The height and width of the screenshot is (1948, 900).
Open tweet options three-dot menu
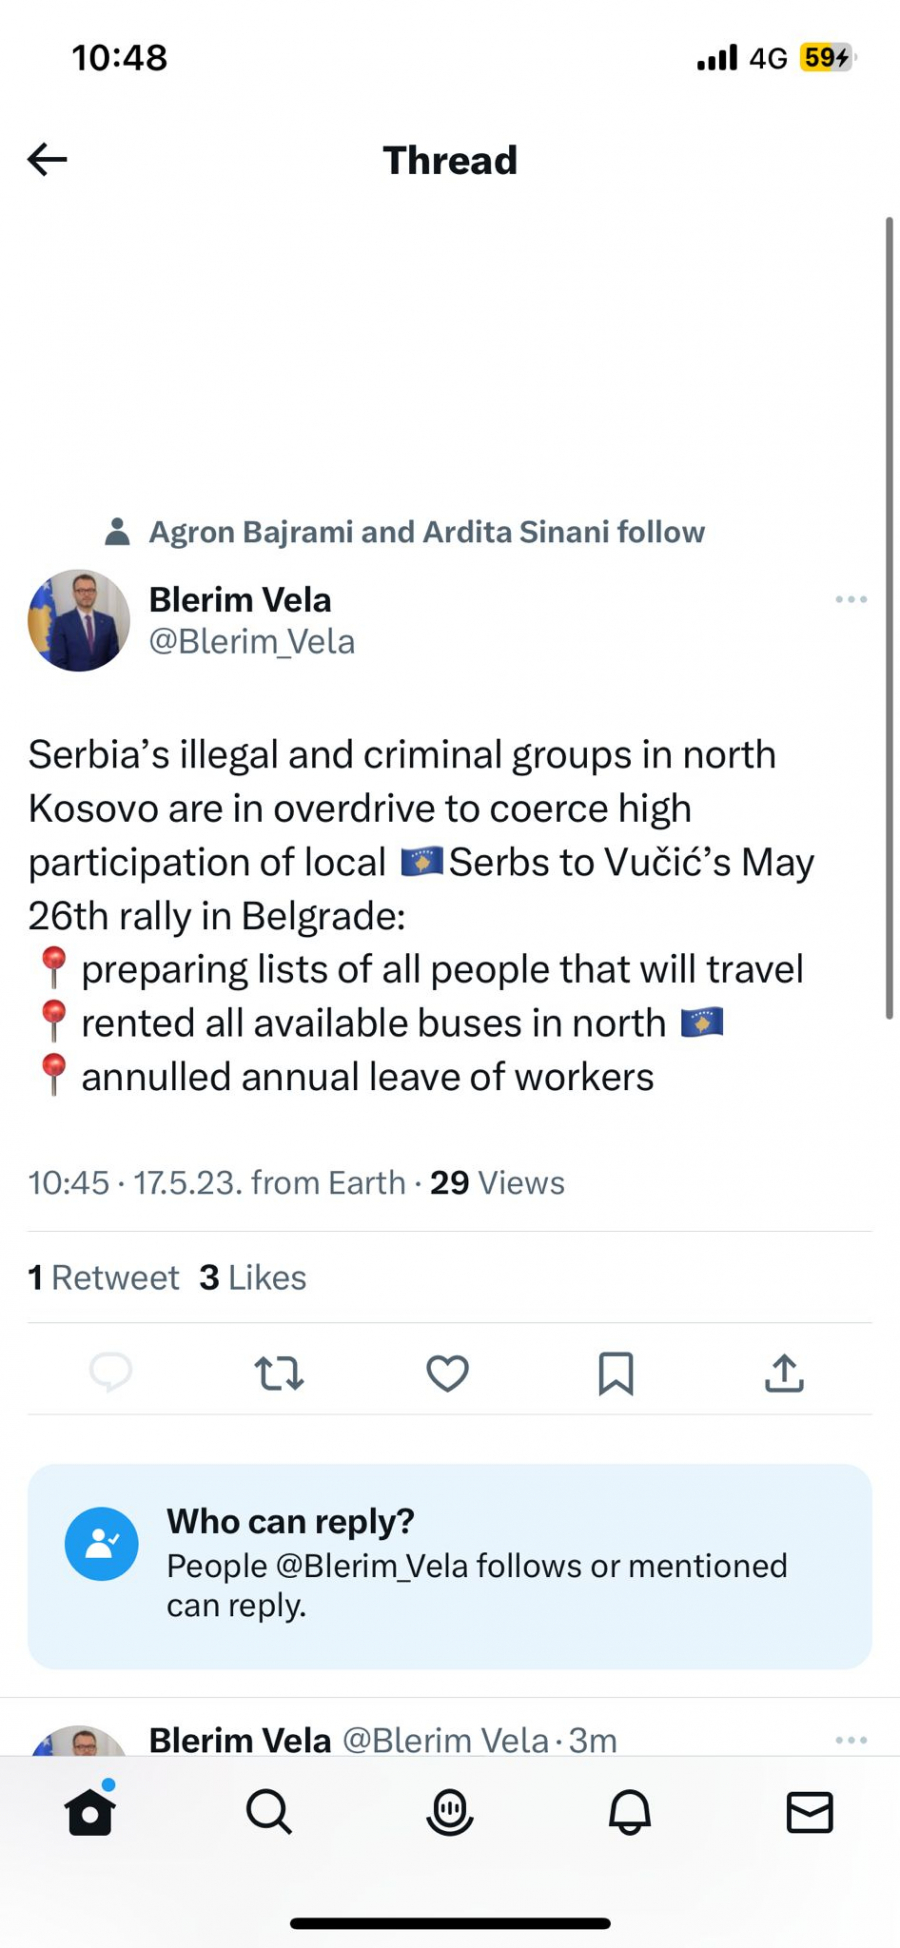pyautogui.click(x=851, y=599)
